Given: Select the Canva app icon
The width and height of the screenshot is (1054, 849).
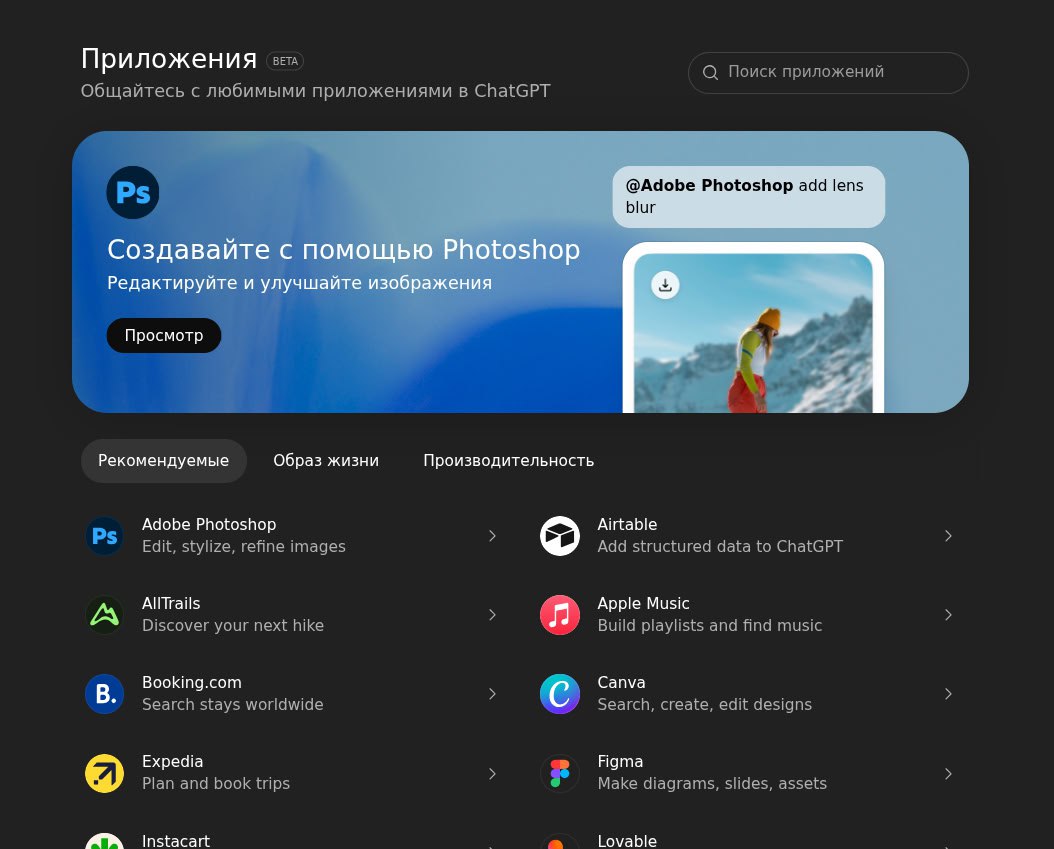Looking at the screenshot, I should tap(560, 694).
